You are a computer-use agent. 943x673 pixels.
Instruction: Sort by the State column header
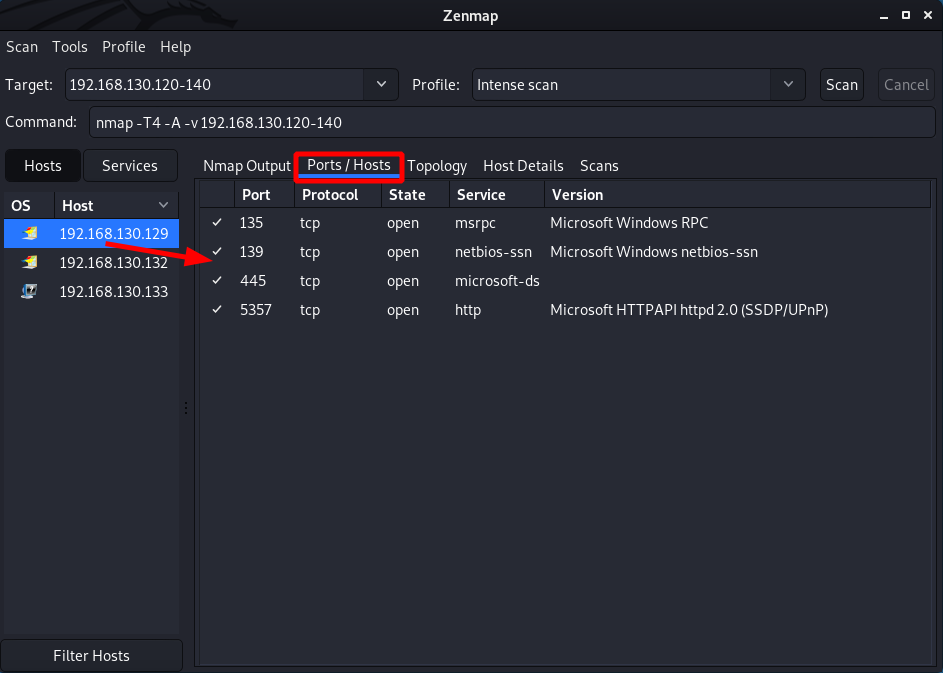pos(416,195)
